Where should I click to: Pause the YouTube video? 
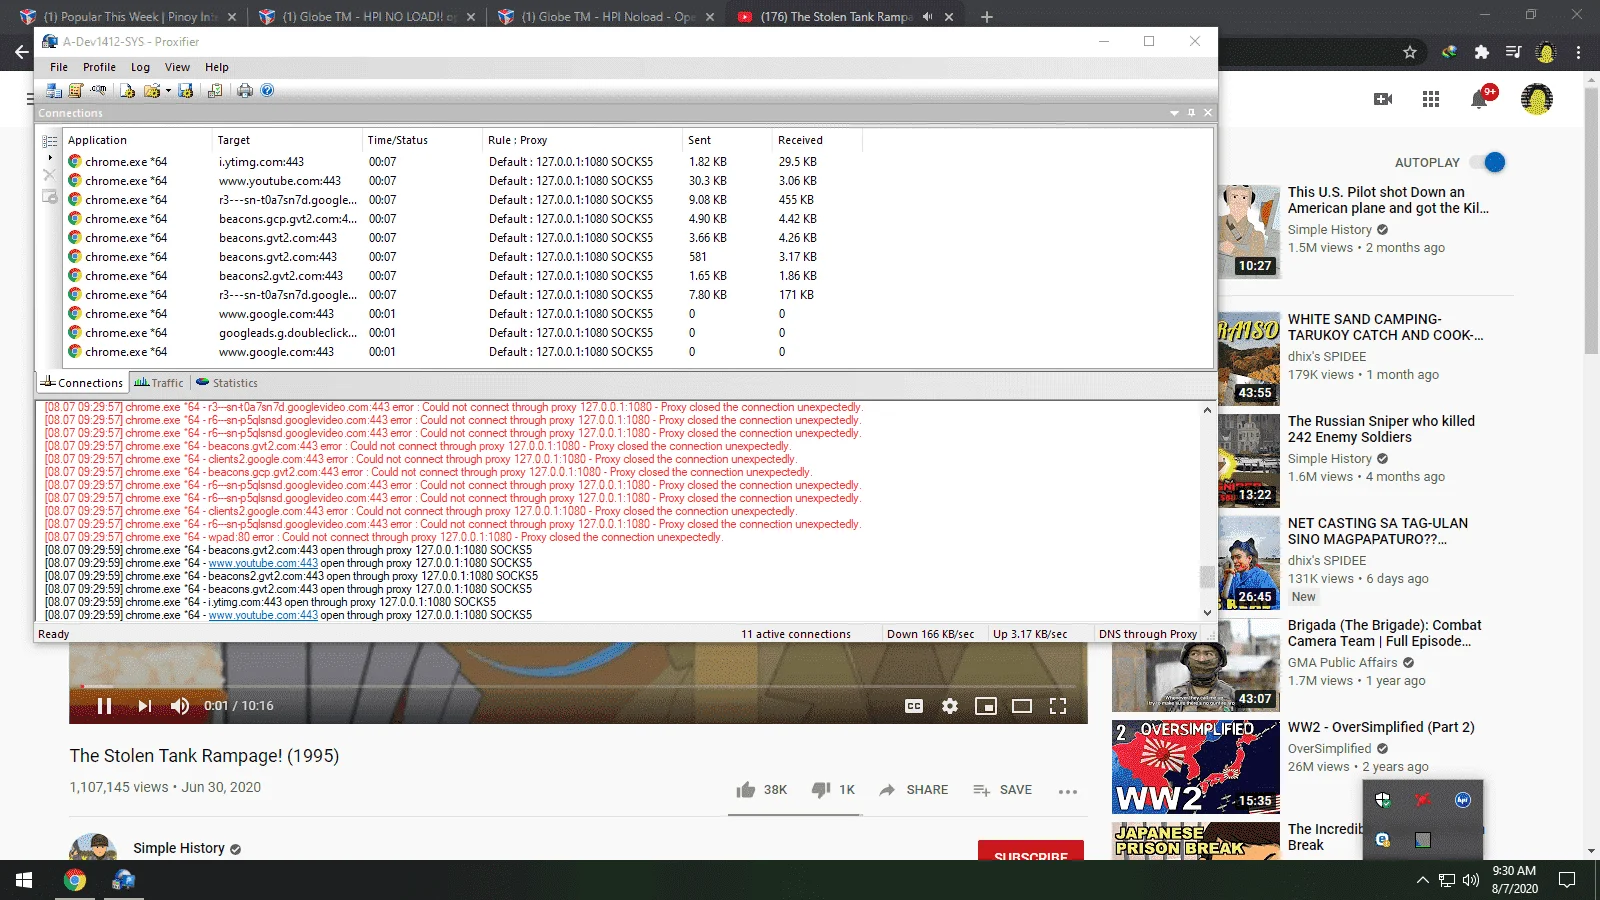click(x=104, y=706)
